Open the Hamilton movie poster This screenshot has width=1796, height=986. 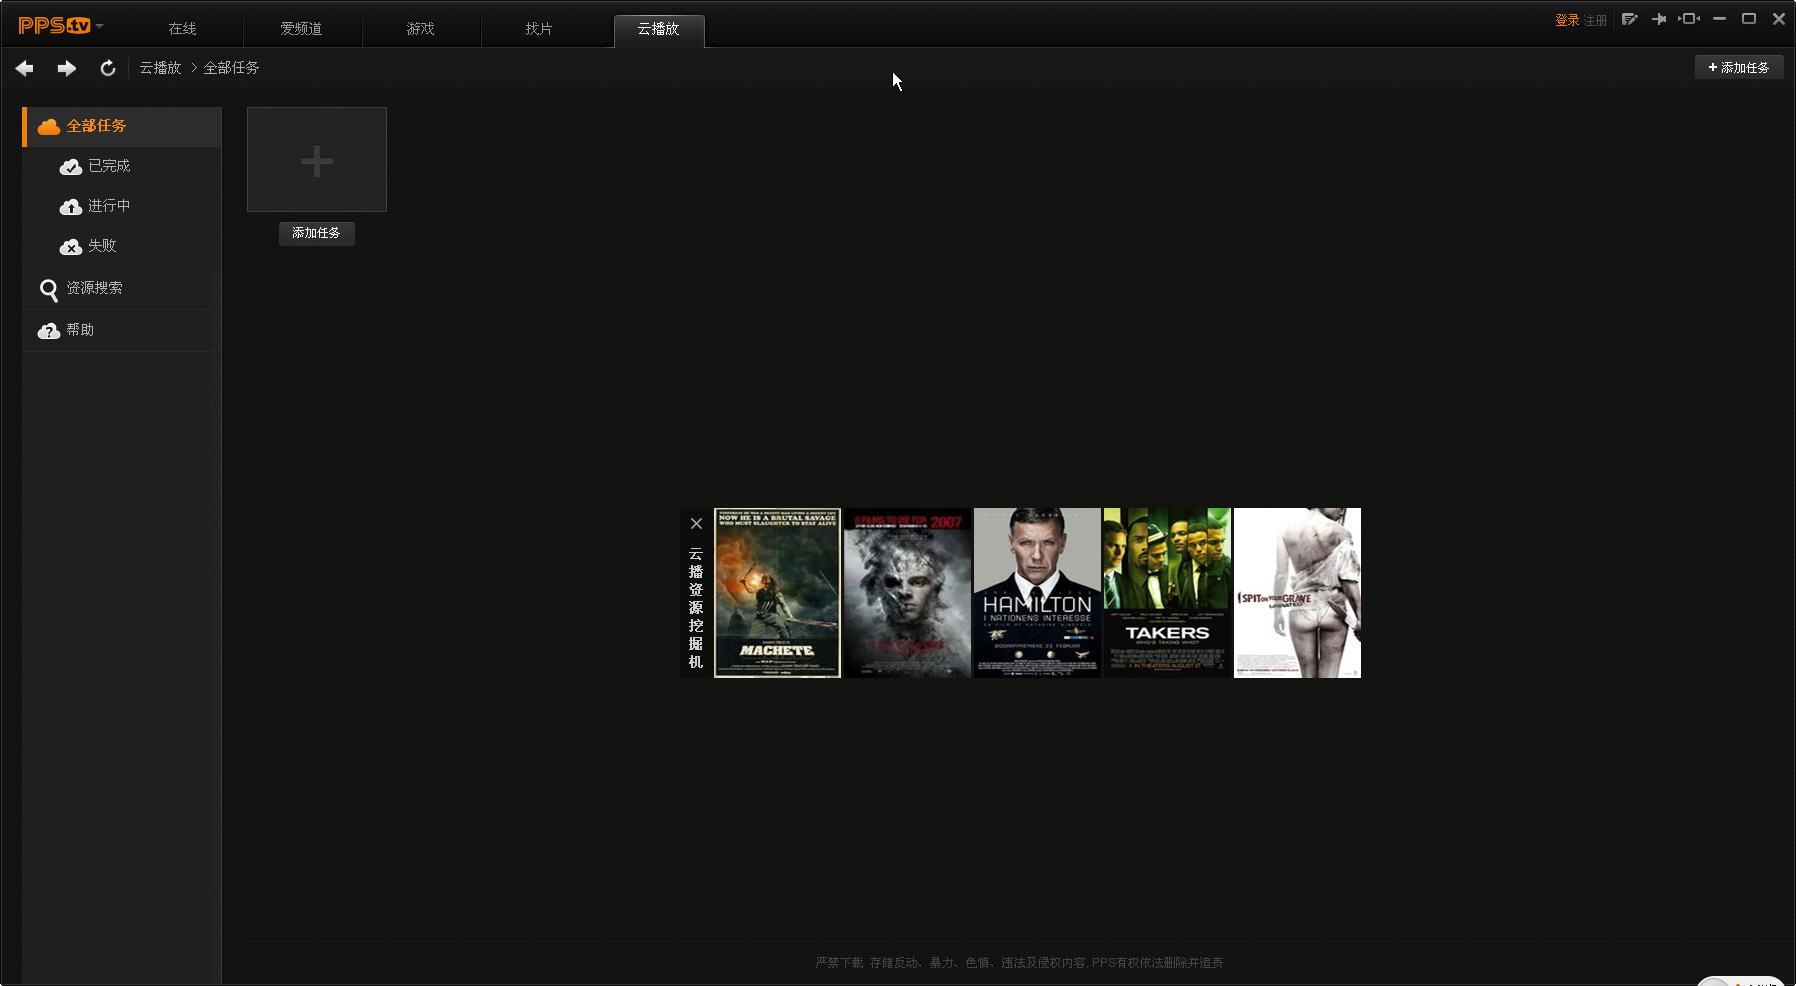click(1038, 593)
